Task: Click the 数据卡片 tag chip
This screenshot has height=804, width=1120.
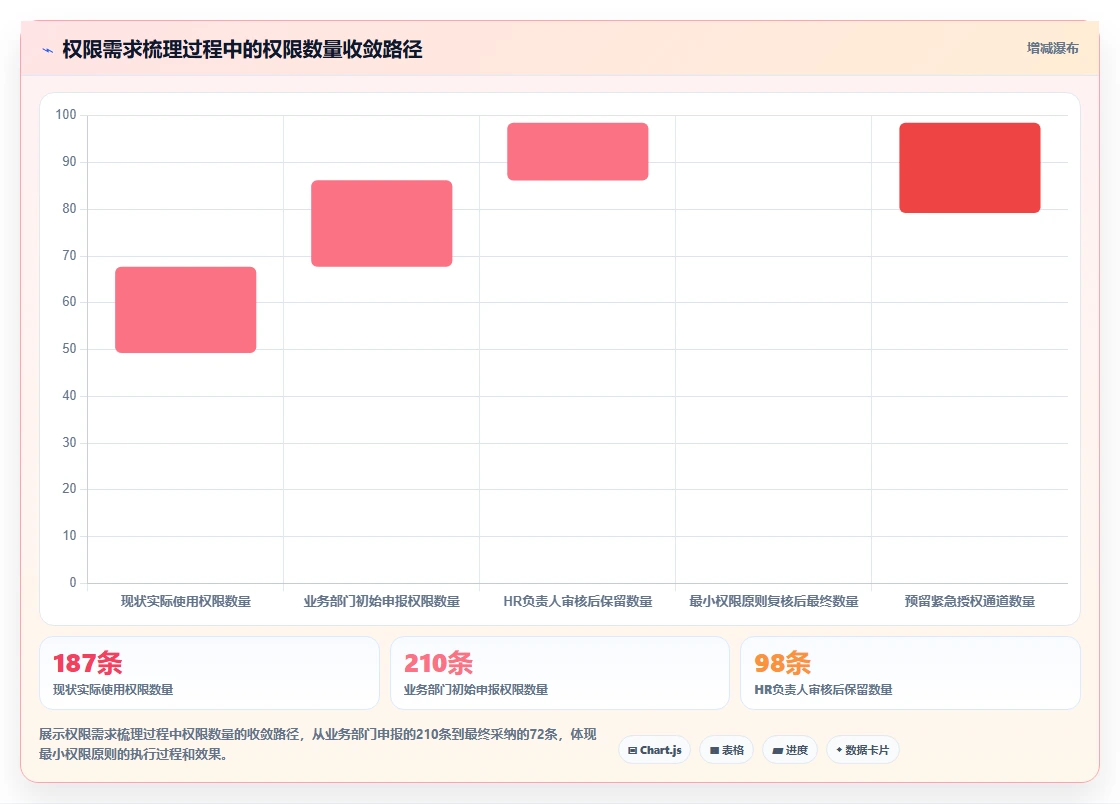Action: [x=862, y=750]
